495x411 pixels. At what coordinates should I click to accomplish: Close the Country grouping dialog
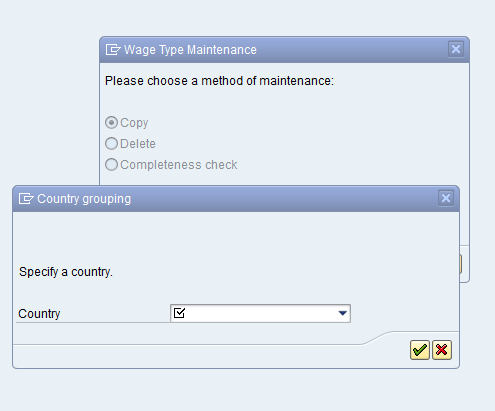point(446,198)
